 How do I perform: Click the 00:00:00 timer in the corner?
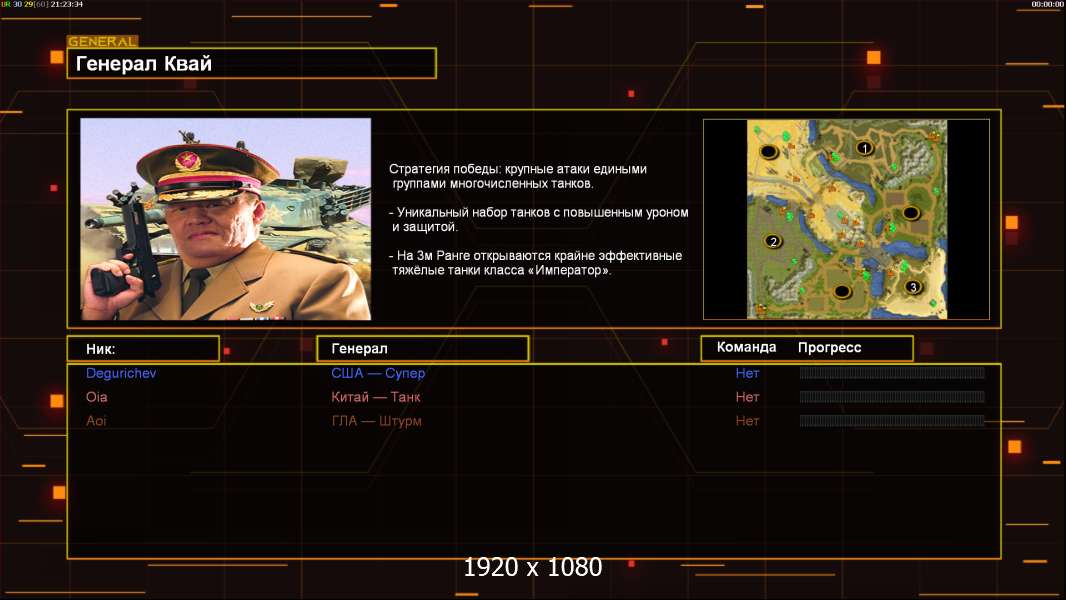tap(1047, 4)
